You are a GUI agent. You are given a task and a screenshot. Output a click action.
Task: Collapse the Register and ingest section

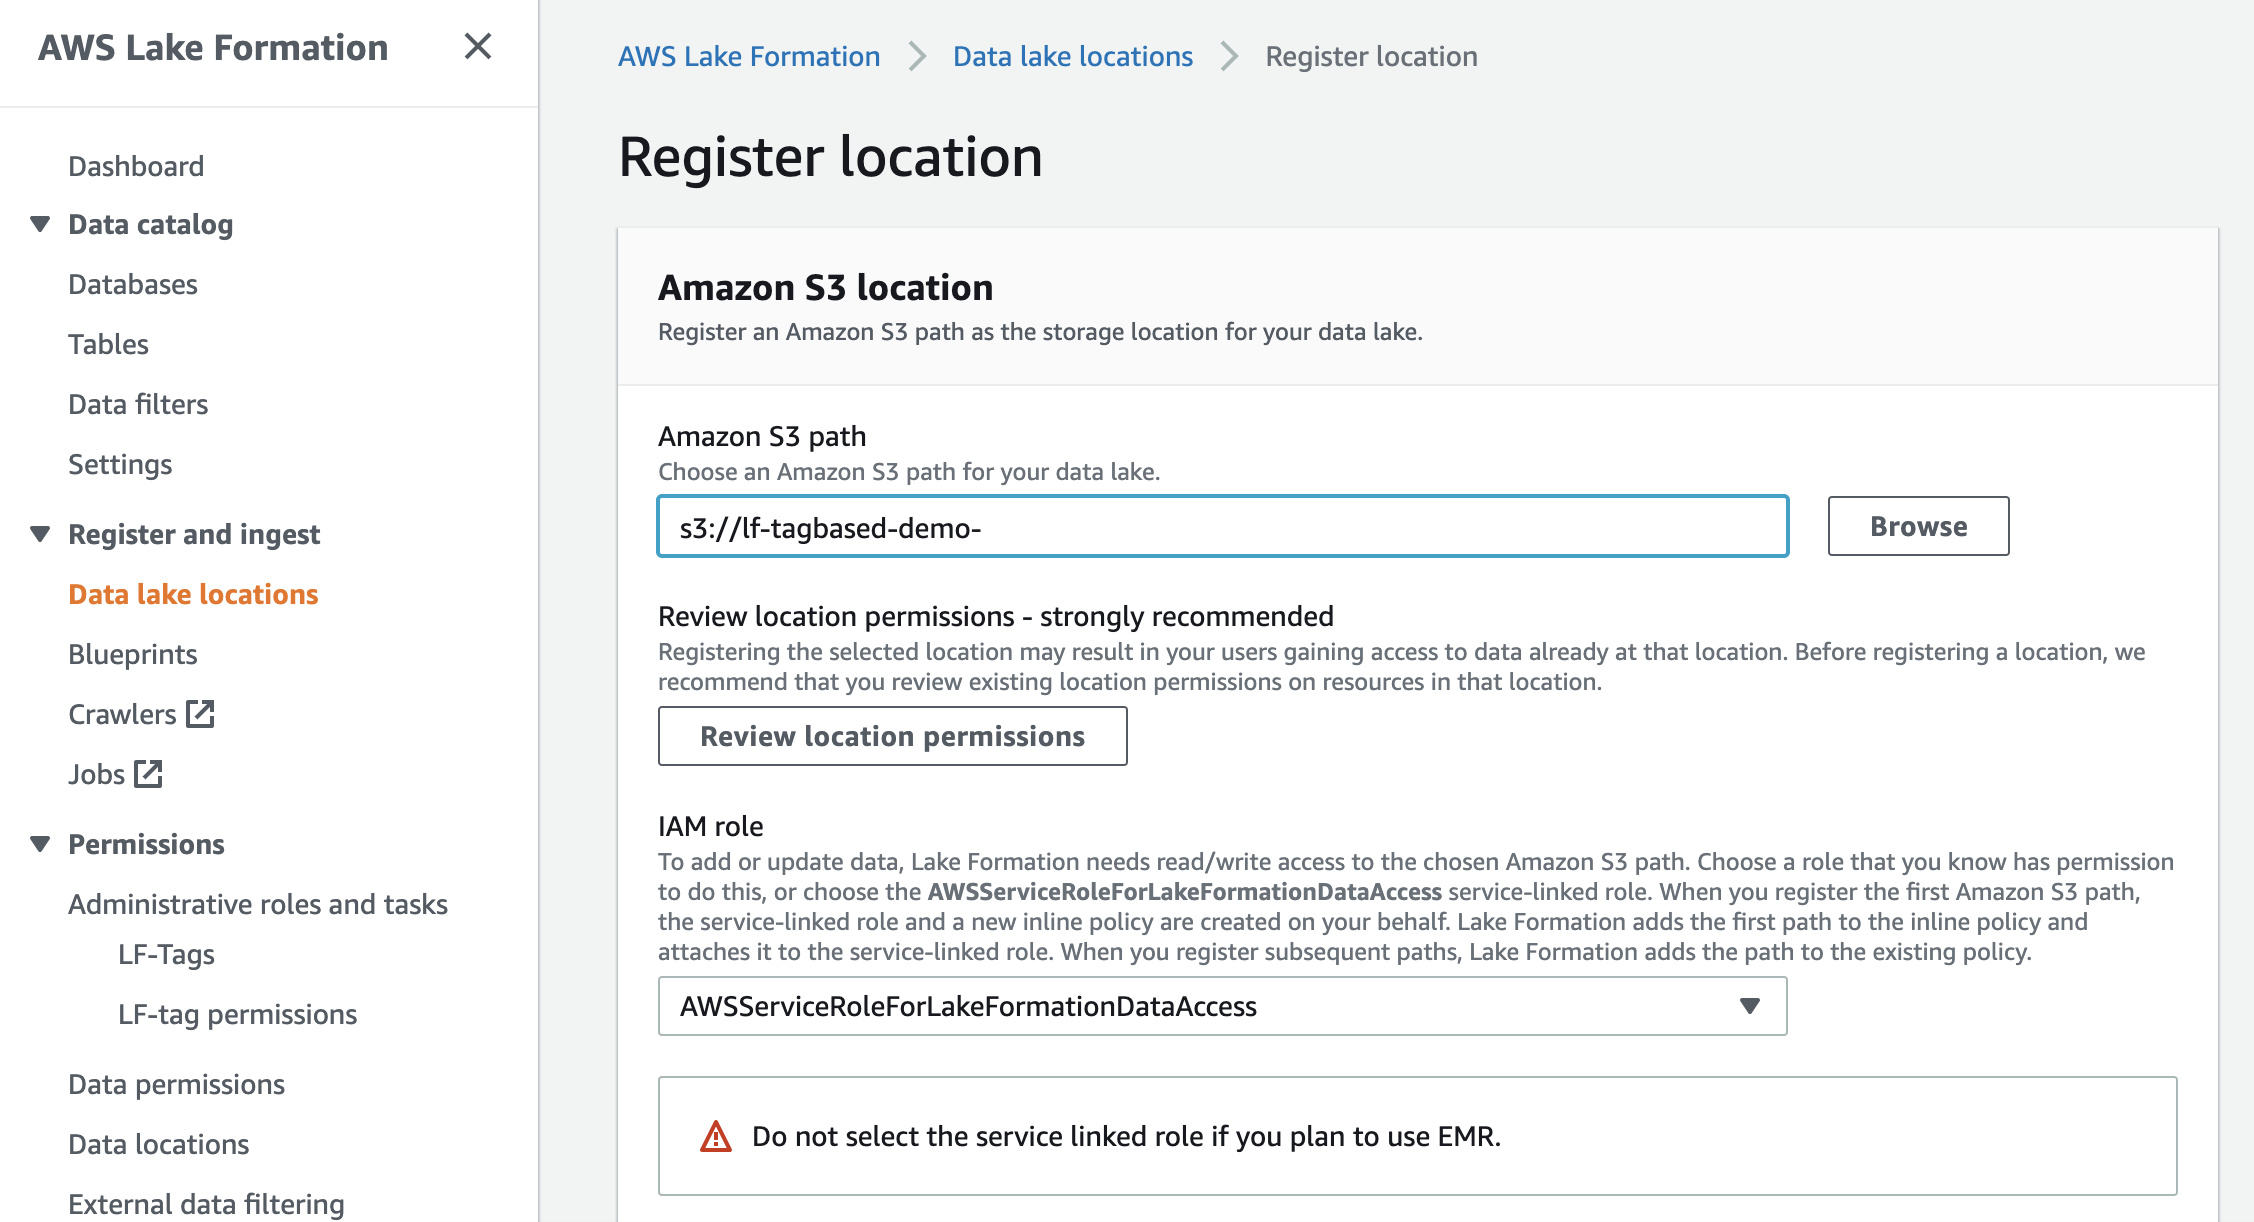[x=40, y=534]
